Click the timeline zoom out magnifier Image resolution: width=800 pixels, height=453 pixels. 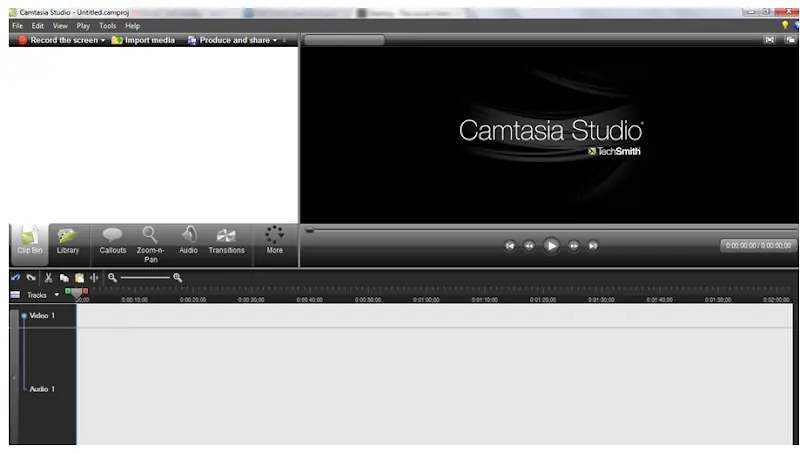112,278
